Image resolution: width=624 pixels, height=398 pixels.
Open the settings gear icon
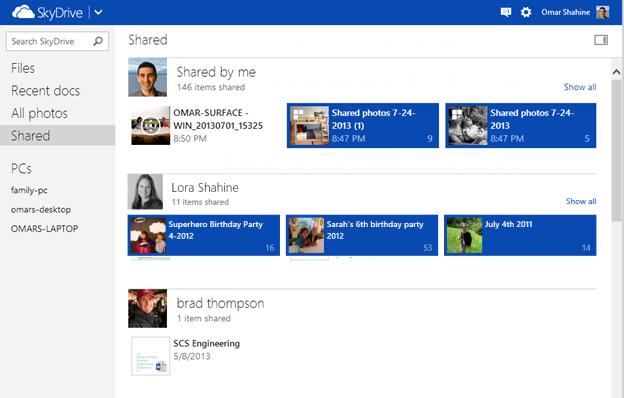click(526, 12)
